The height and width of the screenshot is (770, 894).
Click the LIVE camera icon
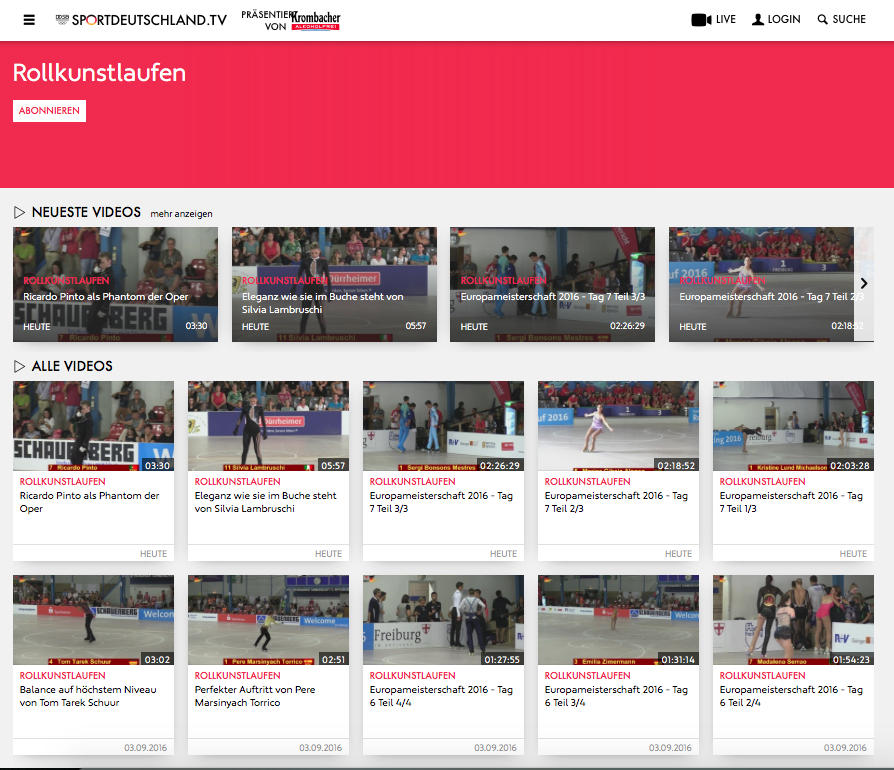pos(701,20)
